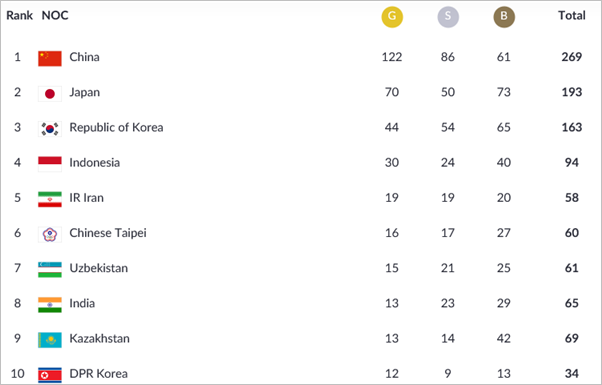Click the DPR Korea flag icon

point(50,375)
